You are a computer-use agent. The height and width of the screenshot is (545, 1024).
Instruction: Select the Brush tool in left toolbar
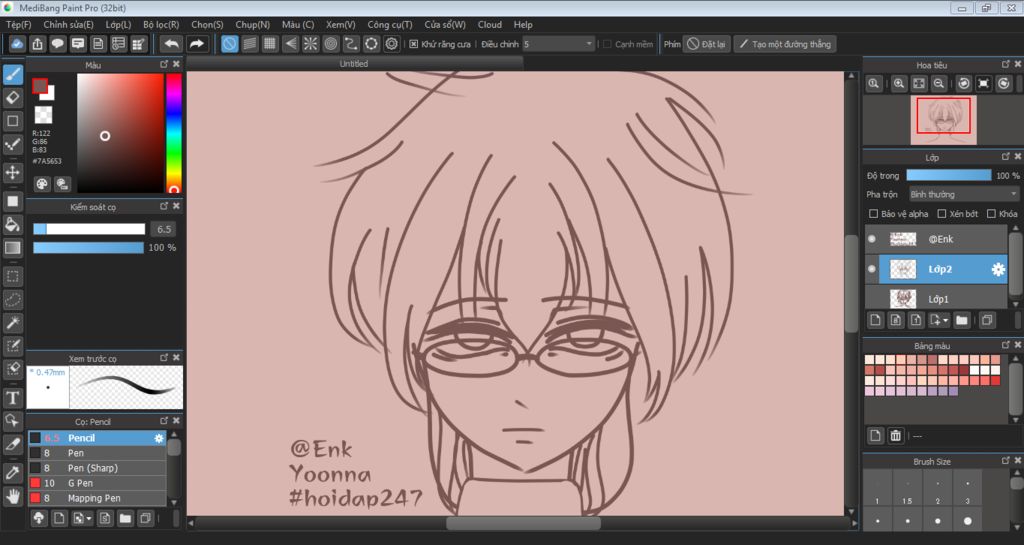(x=12, y=74)
